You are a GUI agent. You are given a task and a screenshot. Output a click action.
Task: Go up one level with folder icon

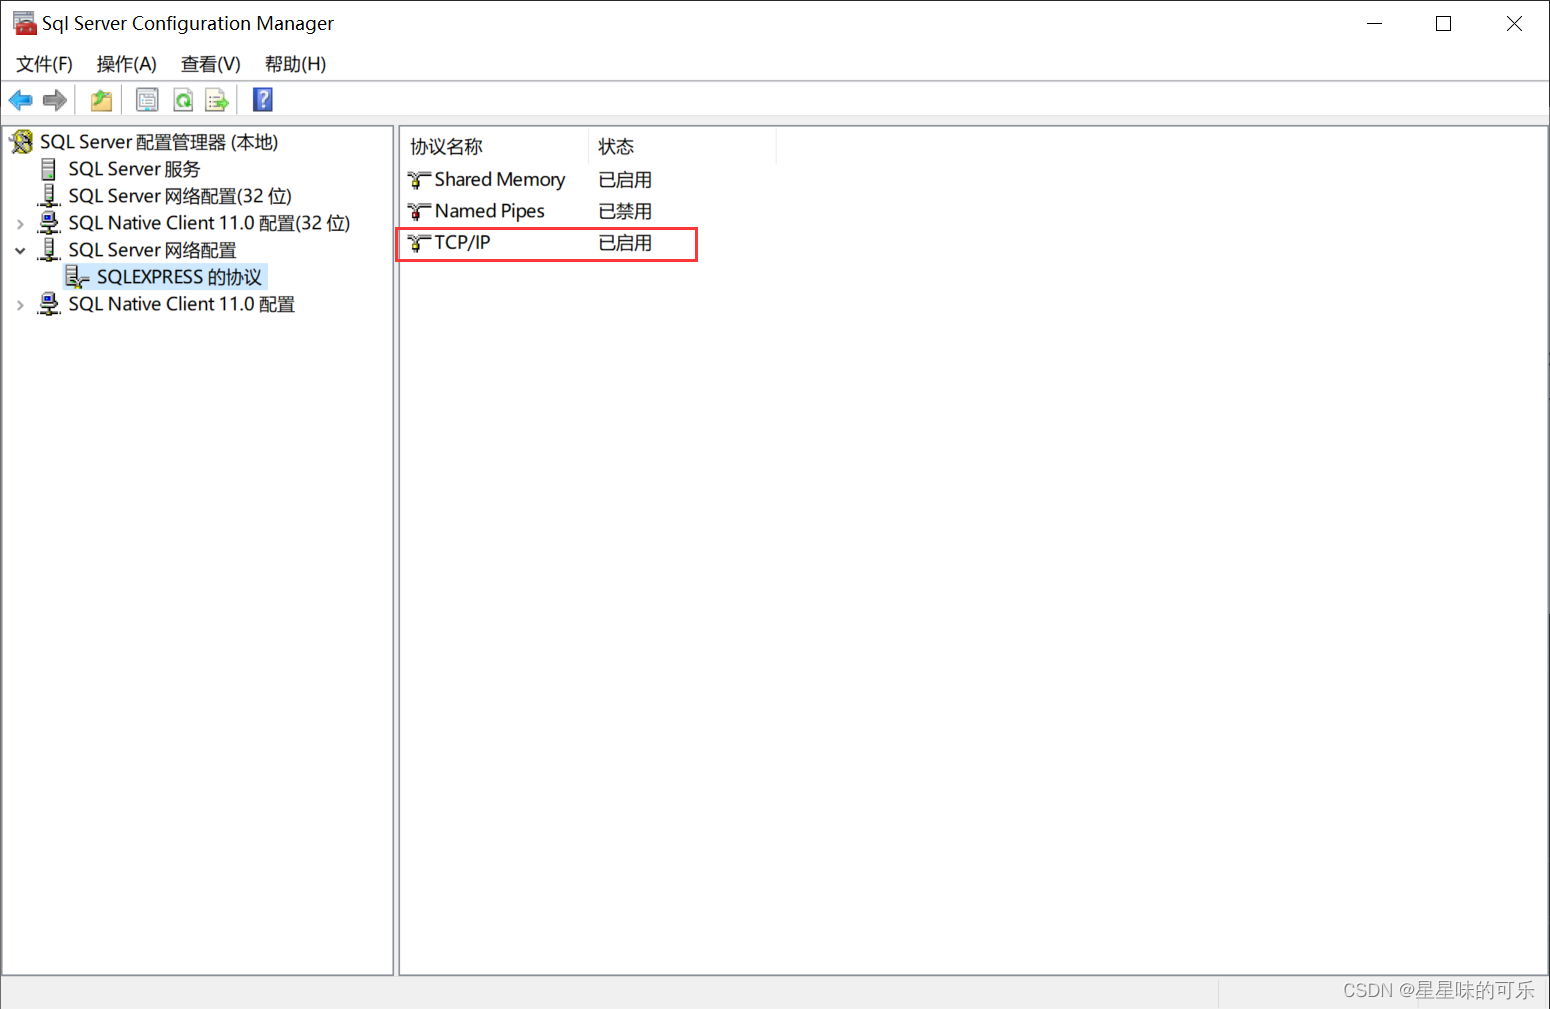click(101, 100)
